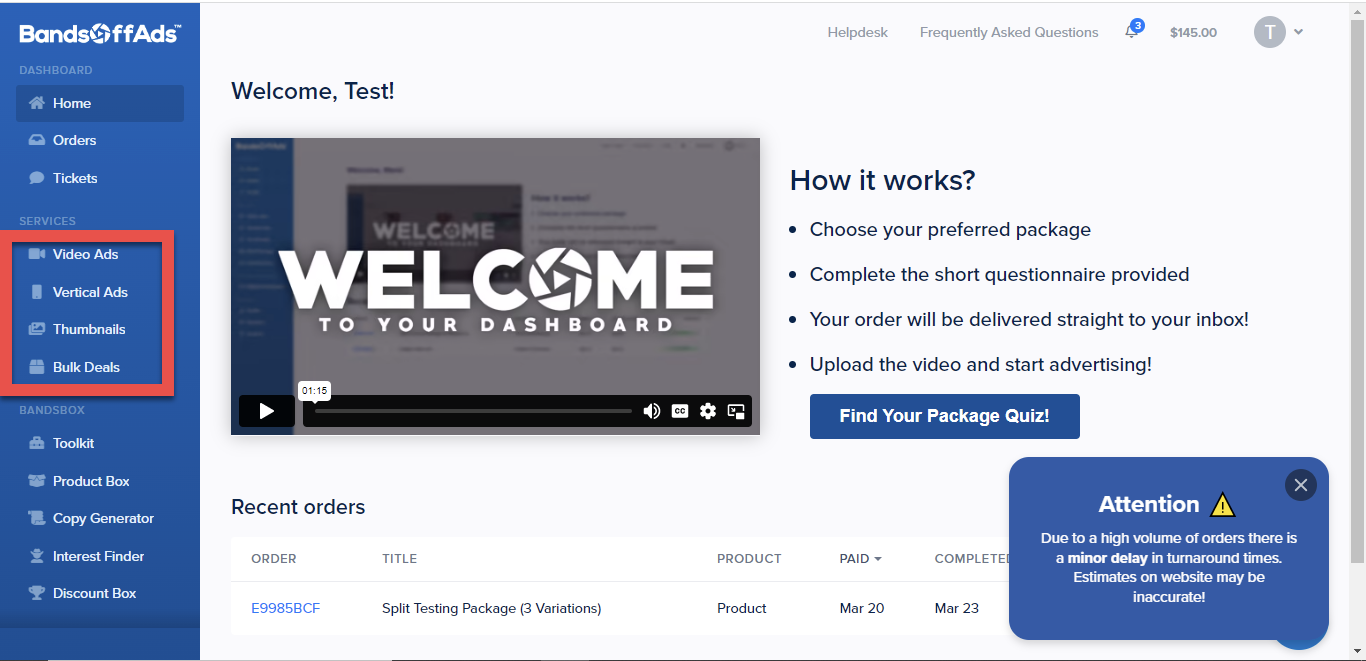Click the Orders inbox icon
Image resolution: width=1366 pixels, height=661 pixels.
click(x=37, y=140)
